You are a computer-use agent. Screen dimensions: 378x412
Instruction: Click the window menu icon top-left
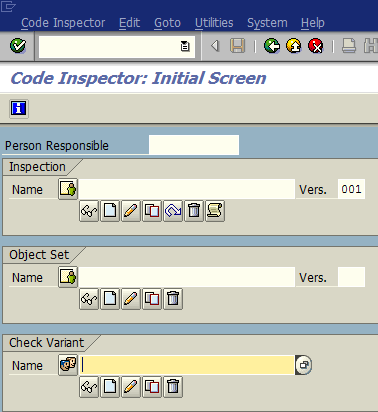(8, 6)
